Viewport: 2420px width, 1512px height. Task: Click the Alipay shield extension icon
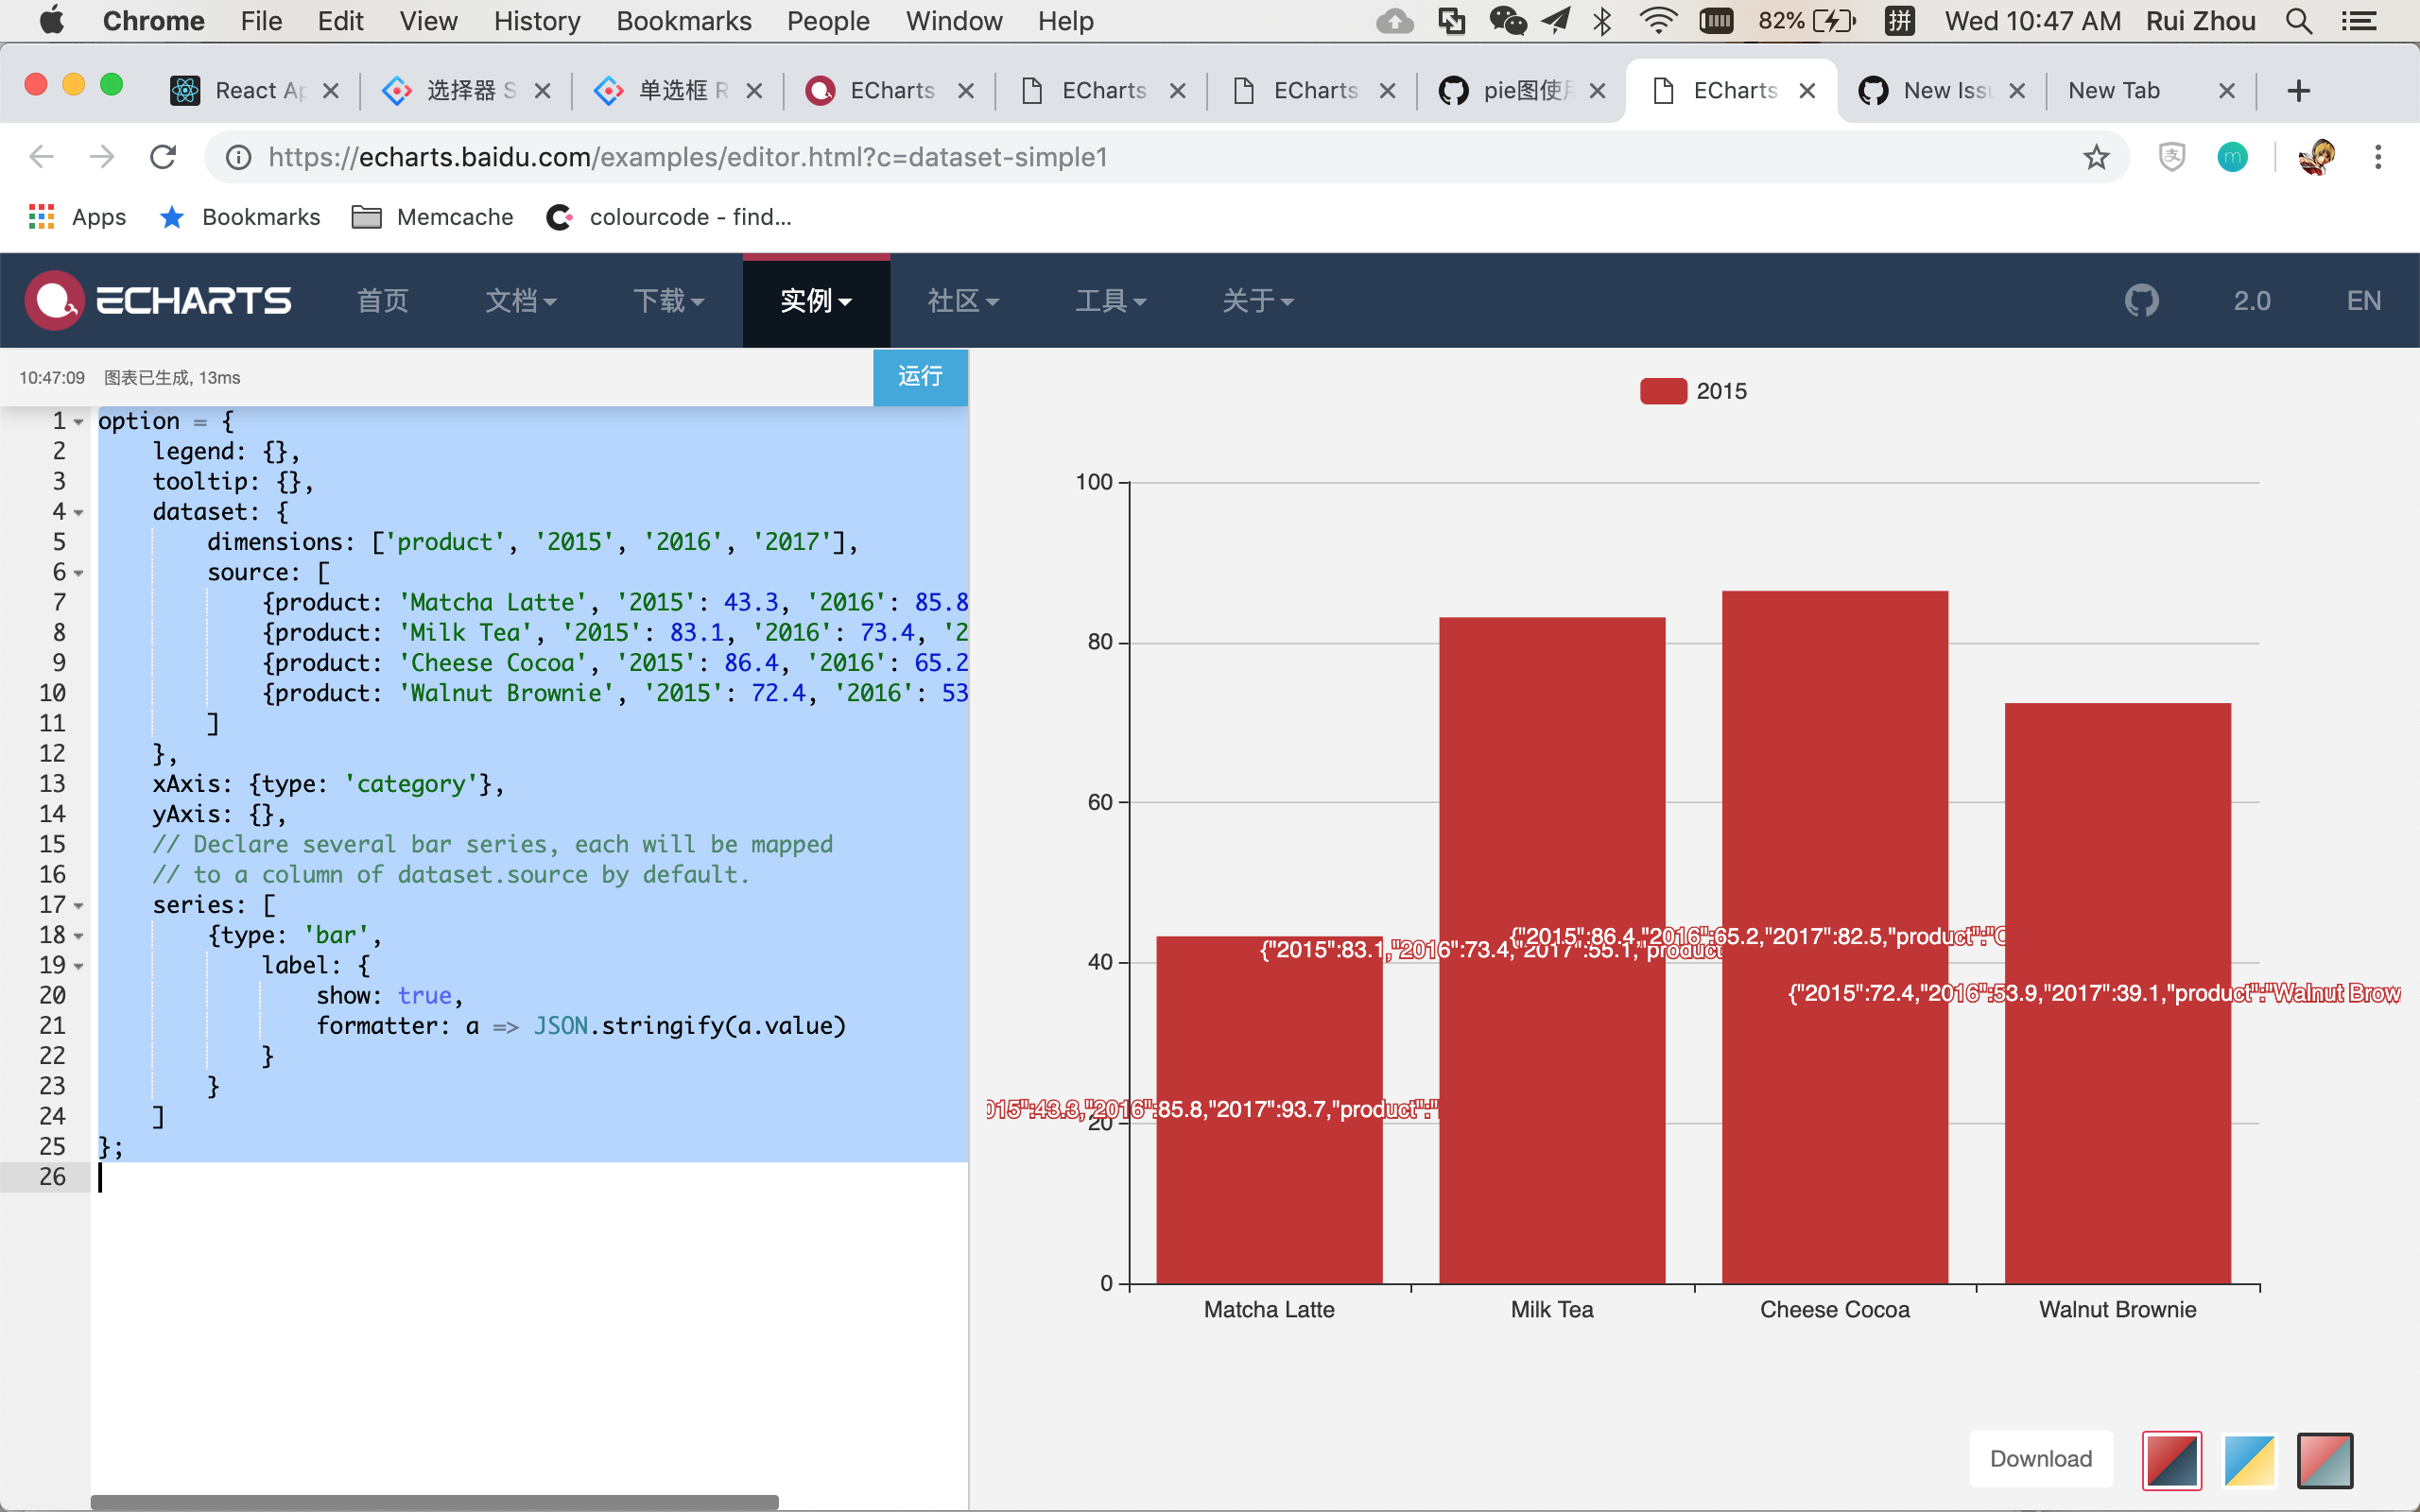(2170, 157)
